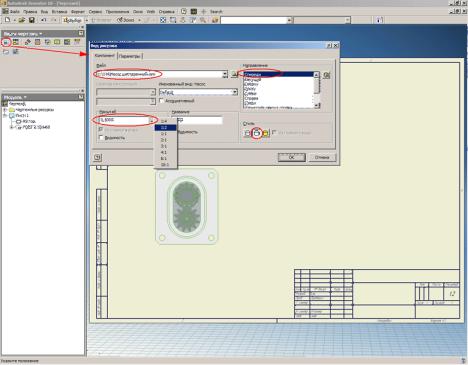This screenshot has width=468, height=365.
Task: Choose the hidden lines style icon
Action: [x=247, y=133]
